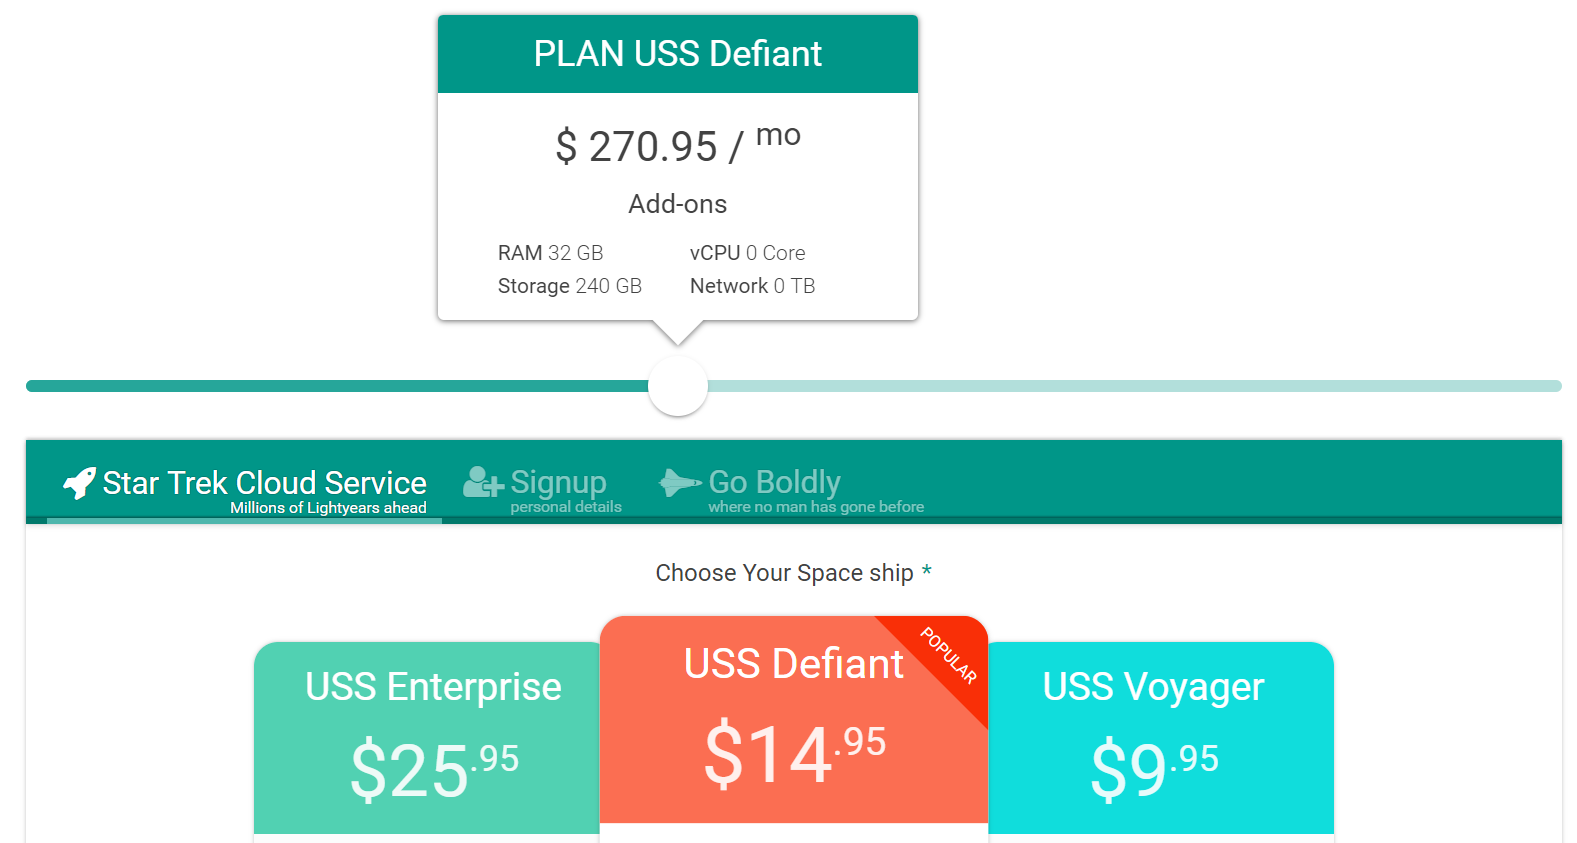The image size is (1577, 843).
Task: Open the Star Trek Cloud Service tab
Action: (x=245, y=490)
